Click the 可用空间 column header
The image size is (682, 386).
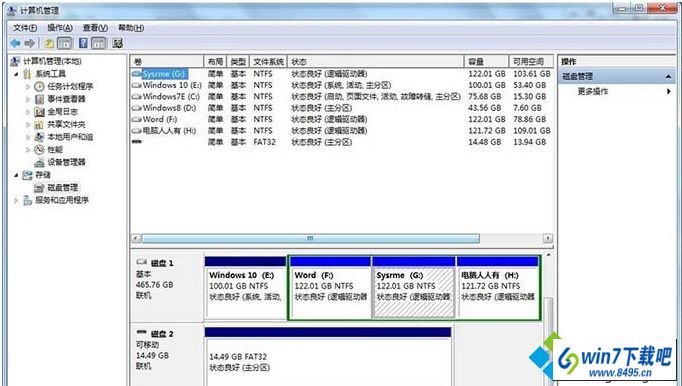pyautogui.click(x=531, y=62)
